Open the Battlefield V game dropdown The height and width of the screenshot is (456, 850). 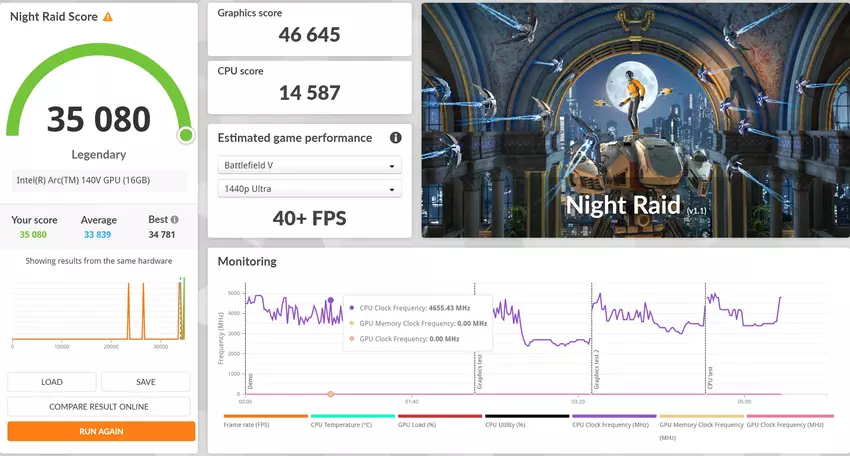(309, 166)
